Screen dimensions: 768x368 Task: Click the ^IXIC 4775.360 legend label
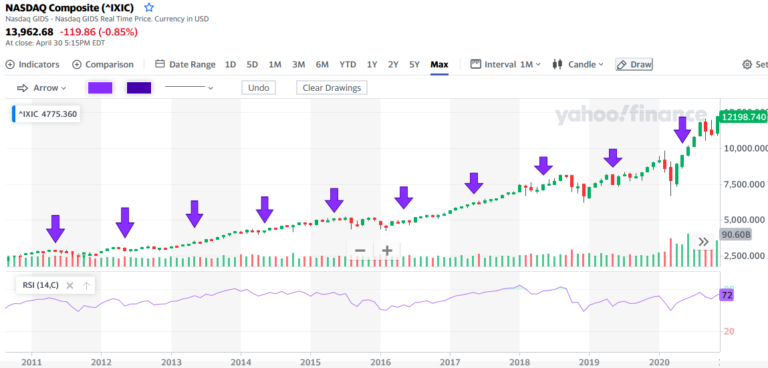47,114
